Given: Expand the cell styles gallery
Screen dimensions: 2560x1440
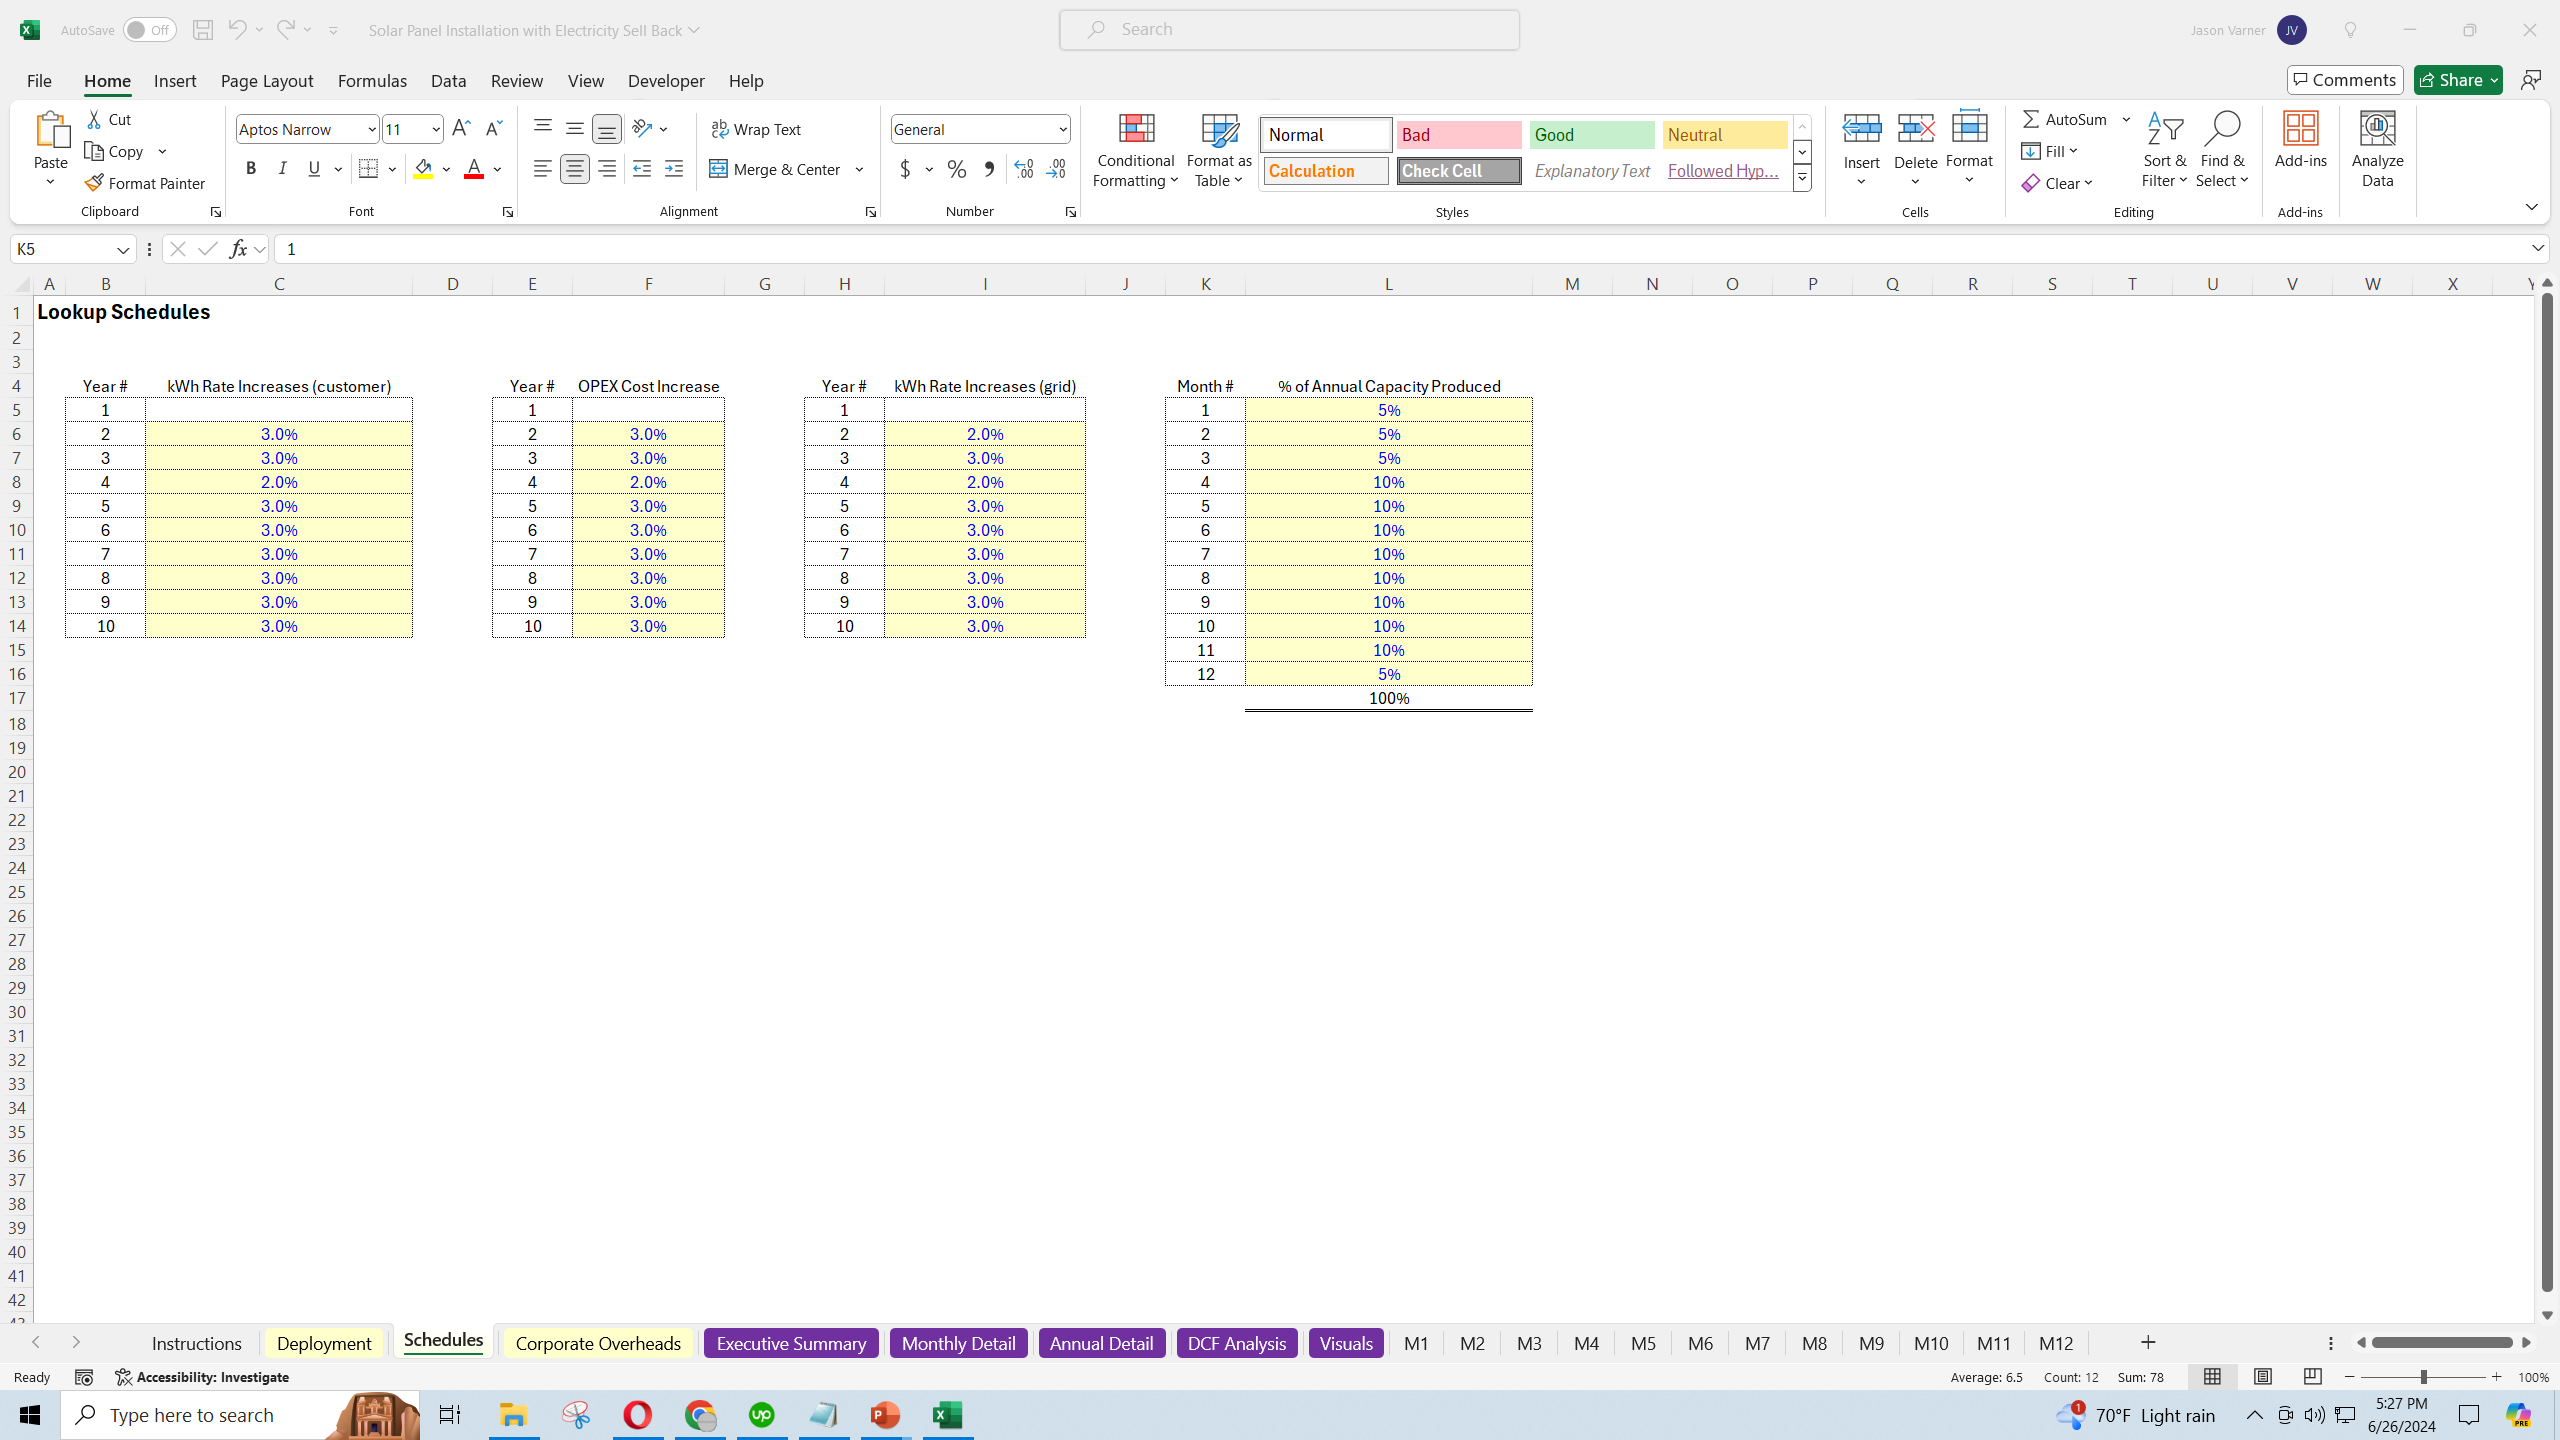Looking at the screenshot, I should 1802,179.
